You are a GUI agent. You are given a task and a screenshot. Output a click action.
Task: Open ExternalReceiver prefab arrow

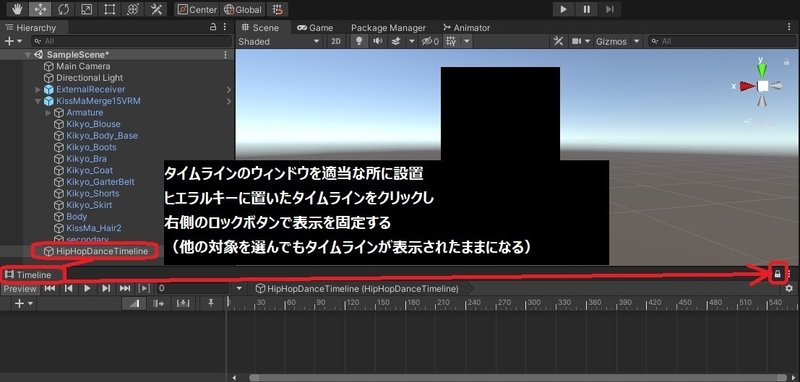(228, 90)
